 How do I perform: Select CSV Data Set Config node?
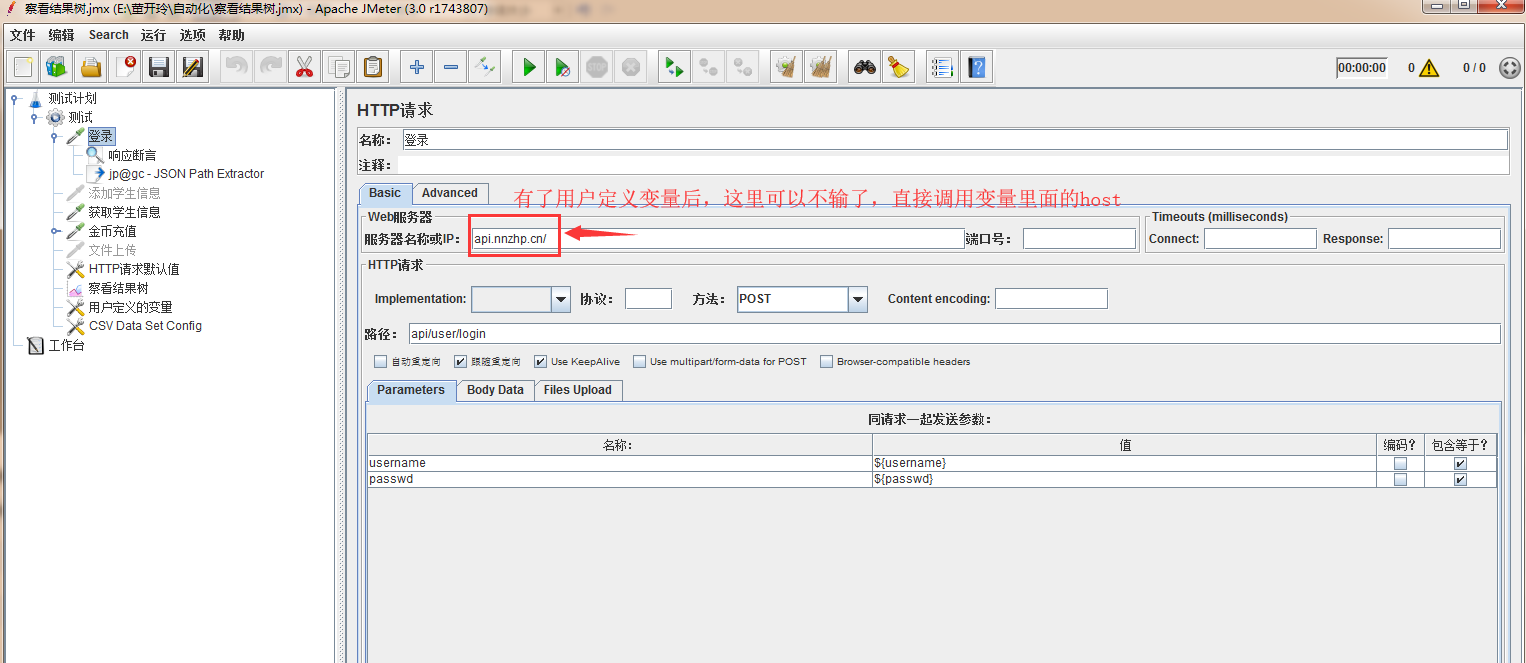(x=145, y=326)
